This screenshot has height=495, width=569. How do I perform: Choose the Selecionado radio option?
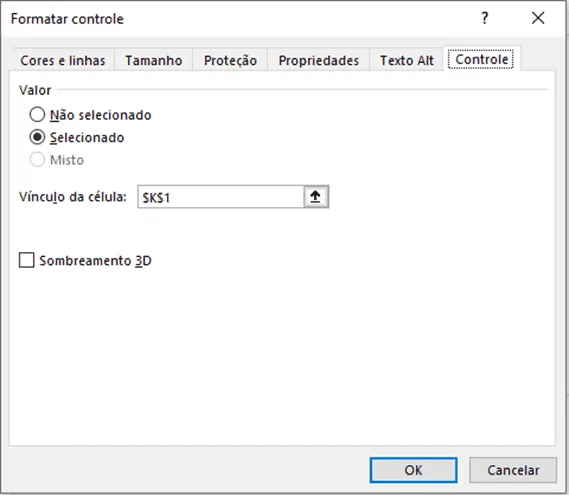pyautogui.click(x=37, y=137)
